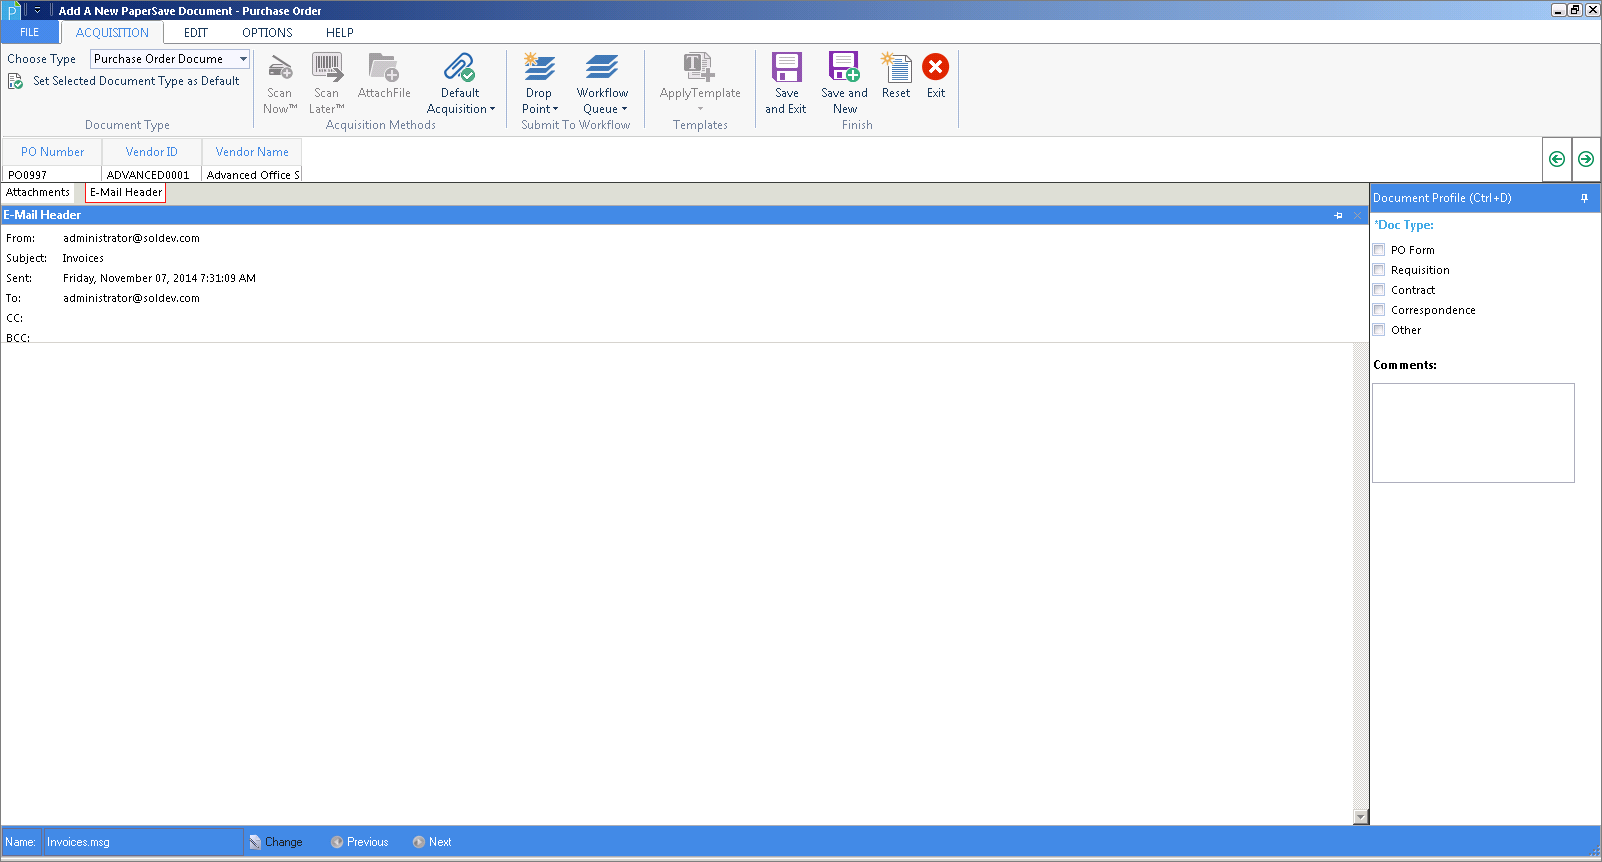The width and height of the screenshot is (1602, 862).
Task: Click the PO0997 value field
Action: click(52, 174)
